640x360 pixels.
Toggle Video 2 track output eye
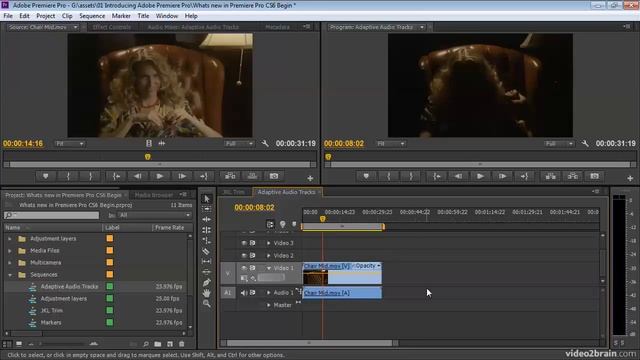point(244,256)
